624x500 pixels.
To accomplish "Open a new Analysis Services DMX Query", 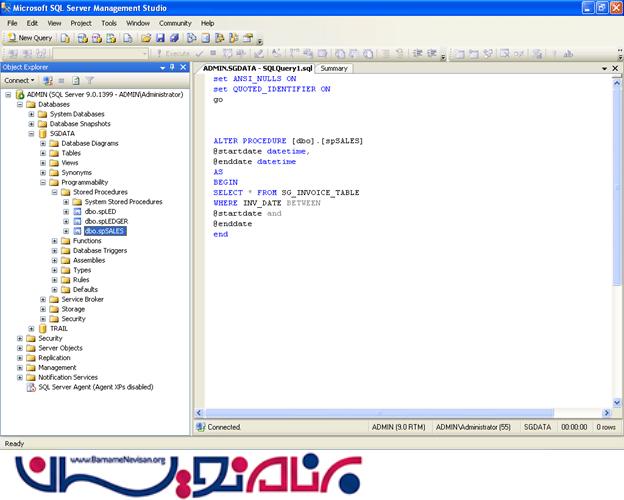I will (x=97, y=38).
